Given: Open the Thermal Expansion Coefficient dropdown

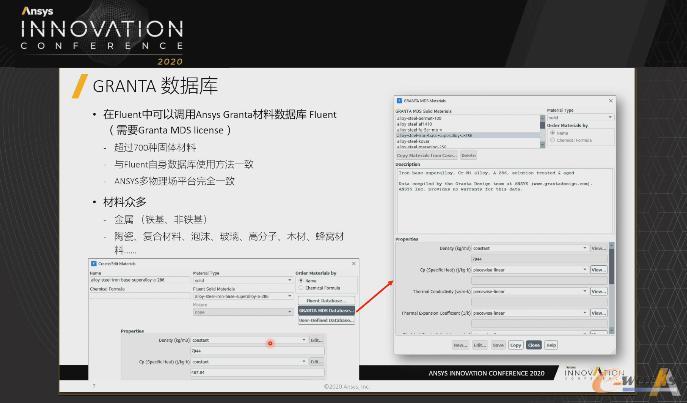Looking at the screenshot, I should tap(529, 313).
